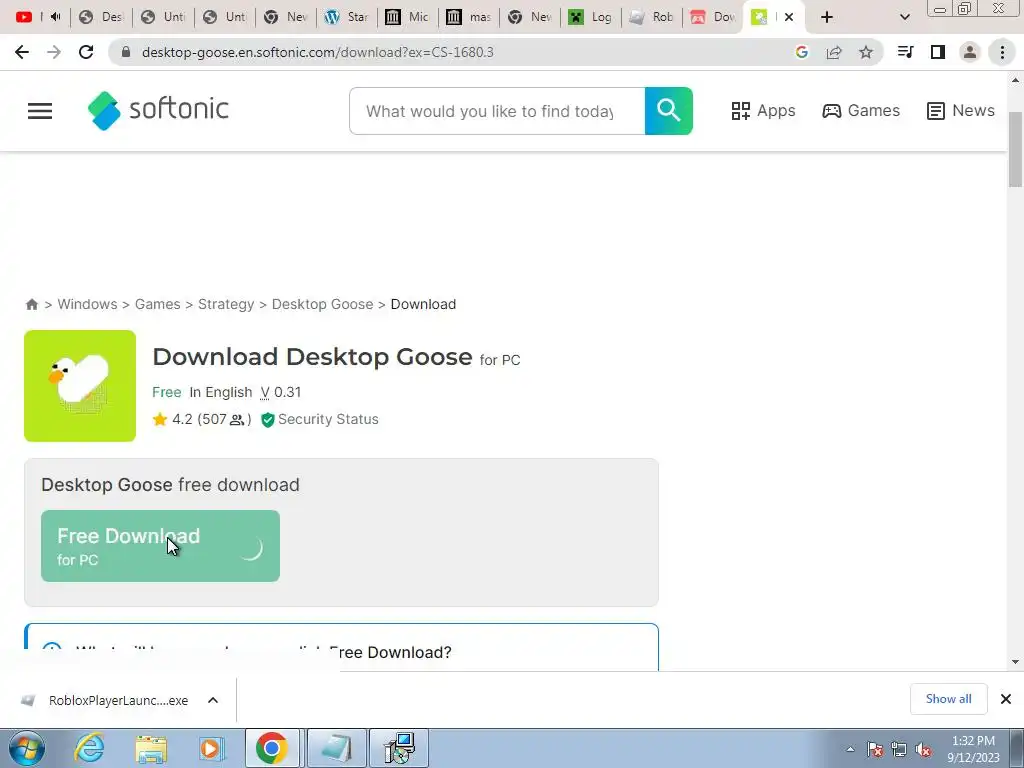Switch to the 'Mic' tab
The height and width of the screenshot is (768, 1024).
(x=408, y=17)
